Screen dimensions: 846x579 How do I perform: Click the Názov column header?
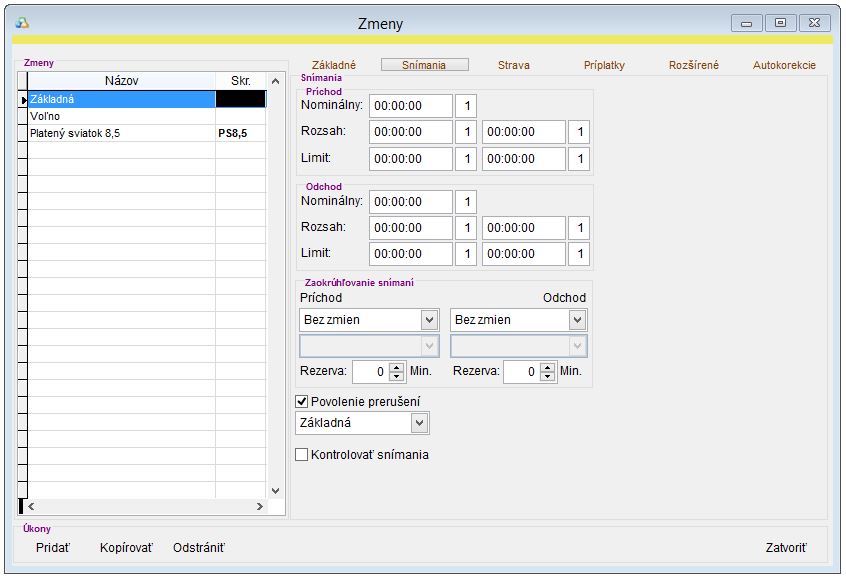coord(121,81)
